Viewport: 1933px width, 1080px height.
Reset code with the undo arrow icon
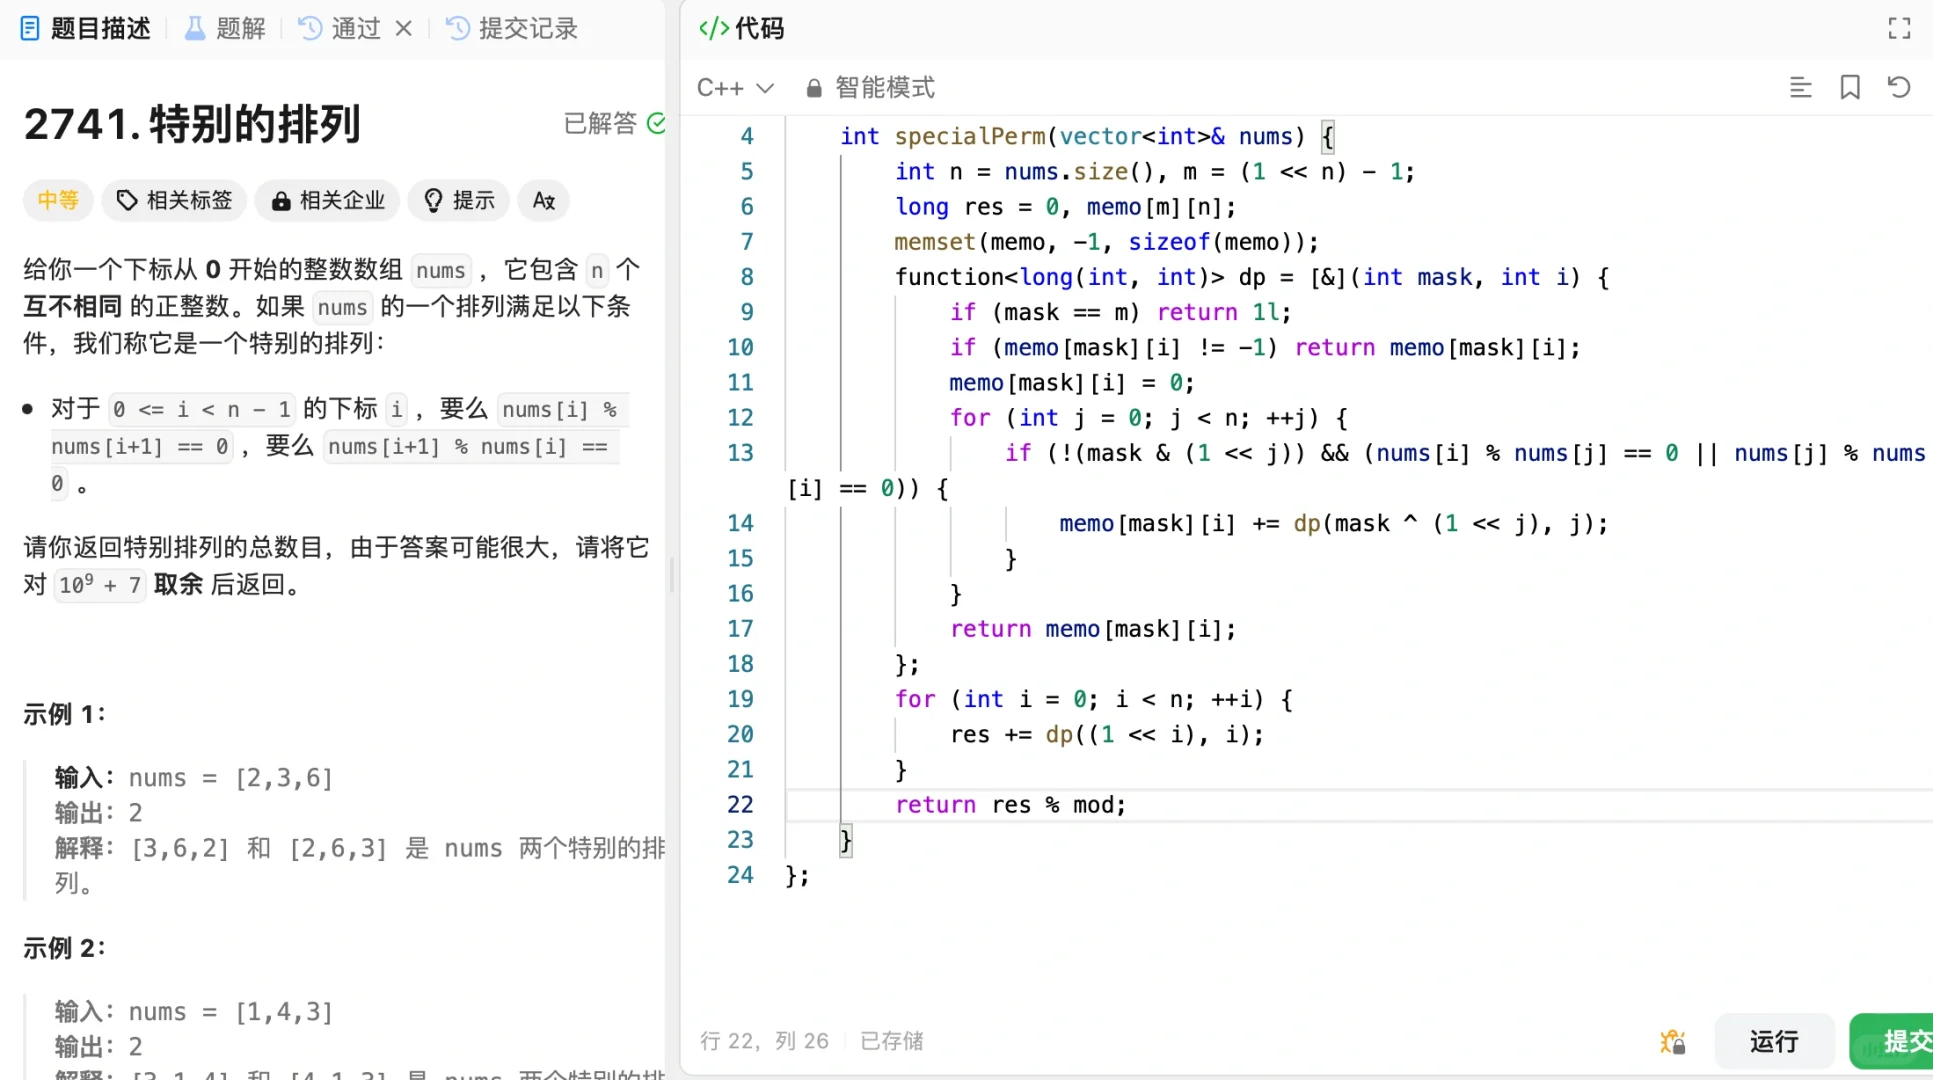[1899, 88]
